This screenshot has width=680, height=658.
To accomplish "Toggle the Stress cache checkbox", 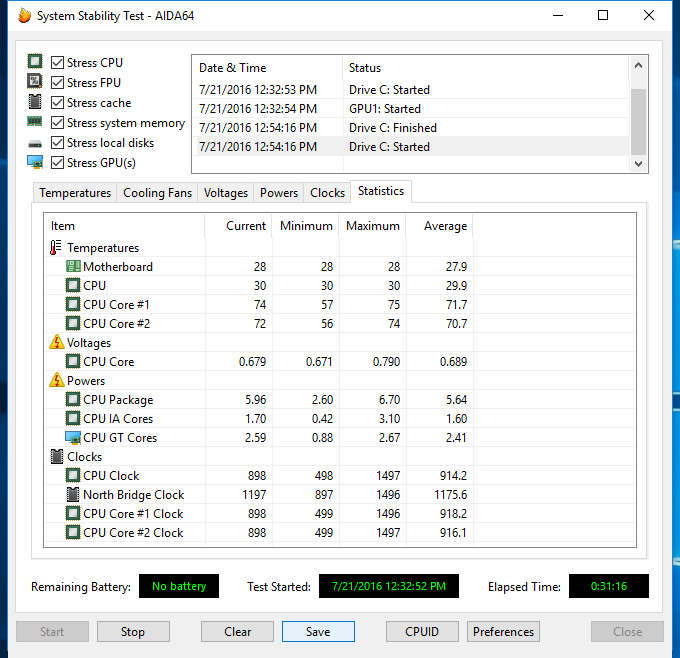I will [x=58, y=103].
